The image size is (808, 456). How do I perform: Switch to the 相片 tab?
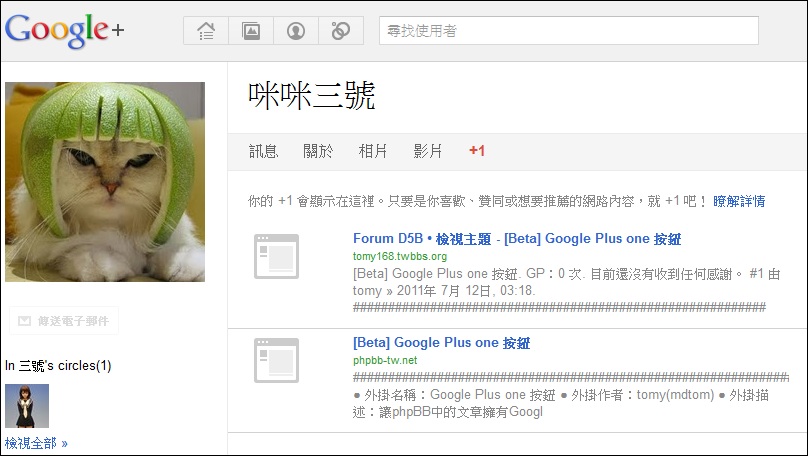(x=373, y=151)
